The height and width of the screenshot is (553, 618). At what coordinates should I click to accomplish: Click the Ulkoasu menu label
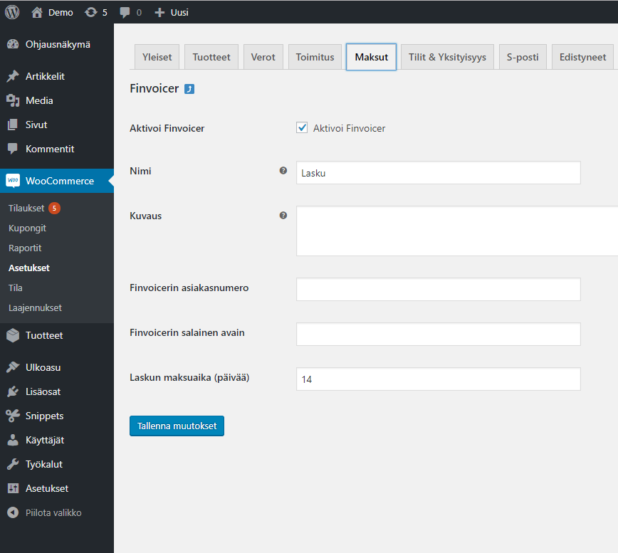click(43, 367)
